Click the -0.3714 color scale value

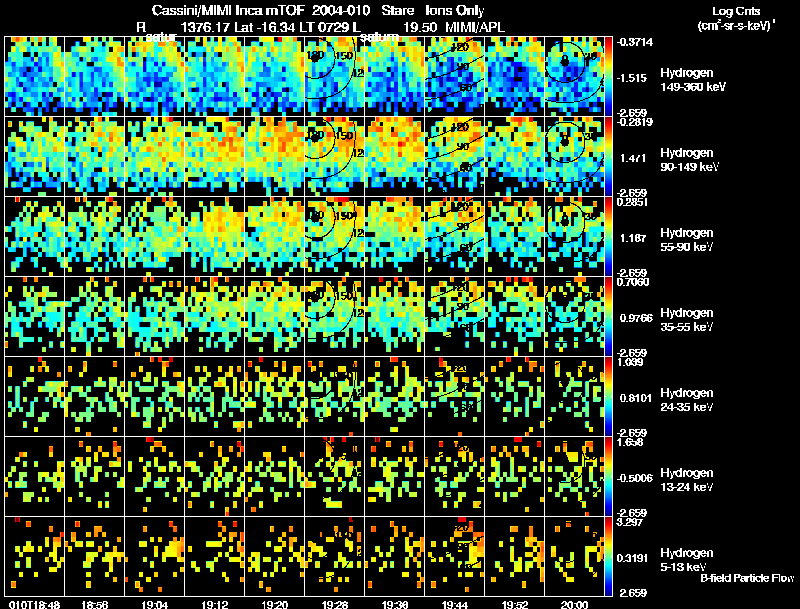click(x=635, y=42)
